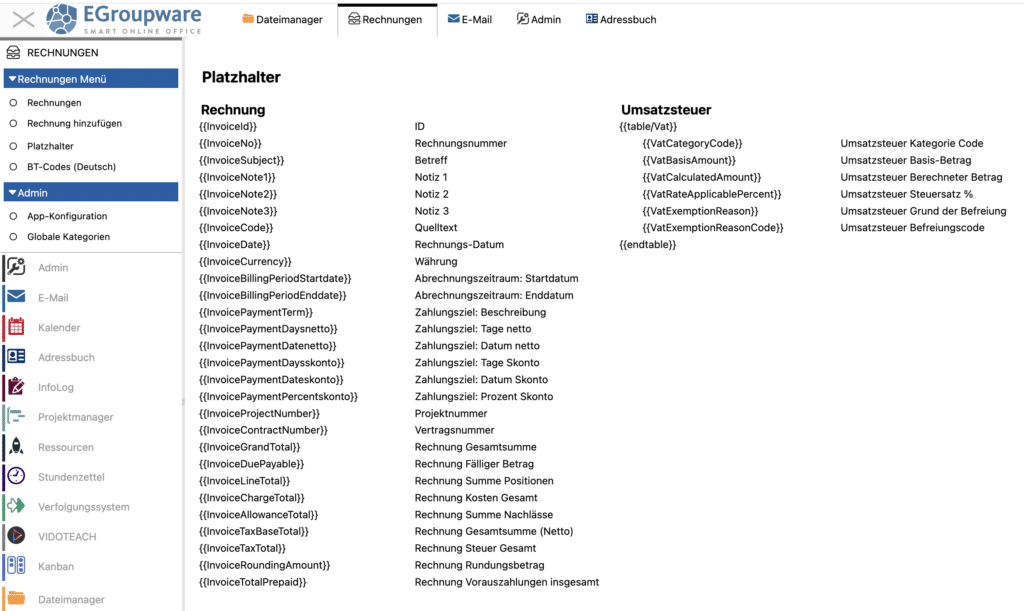Click the EGroupware logo
The image size is (1024, 611).
pyautogui.click(x=124, y=19)
